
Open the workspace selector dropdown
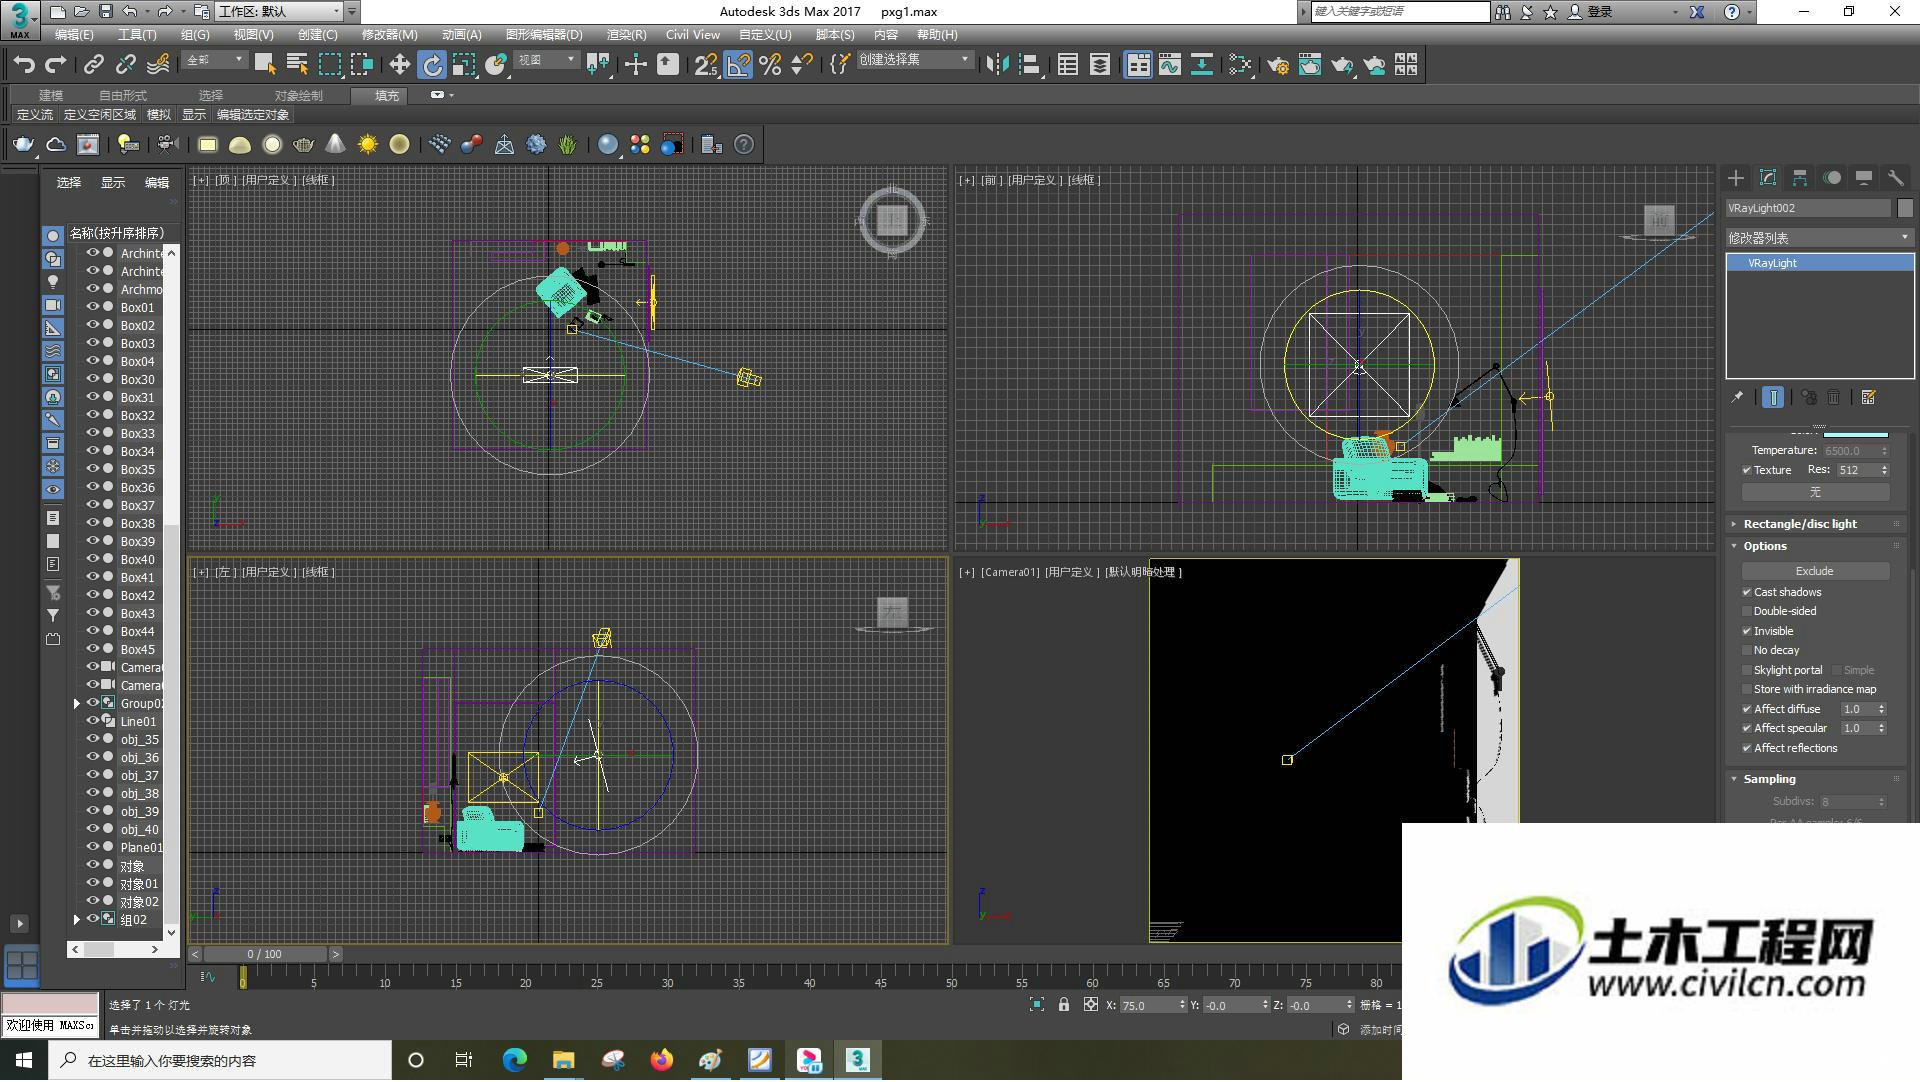tap(279, 12)
